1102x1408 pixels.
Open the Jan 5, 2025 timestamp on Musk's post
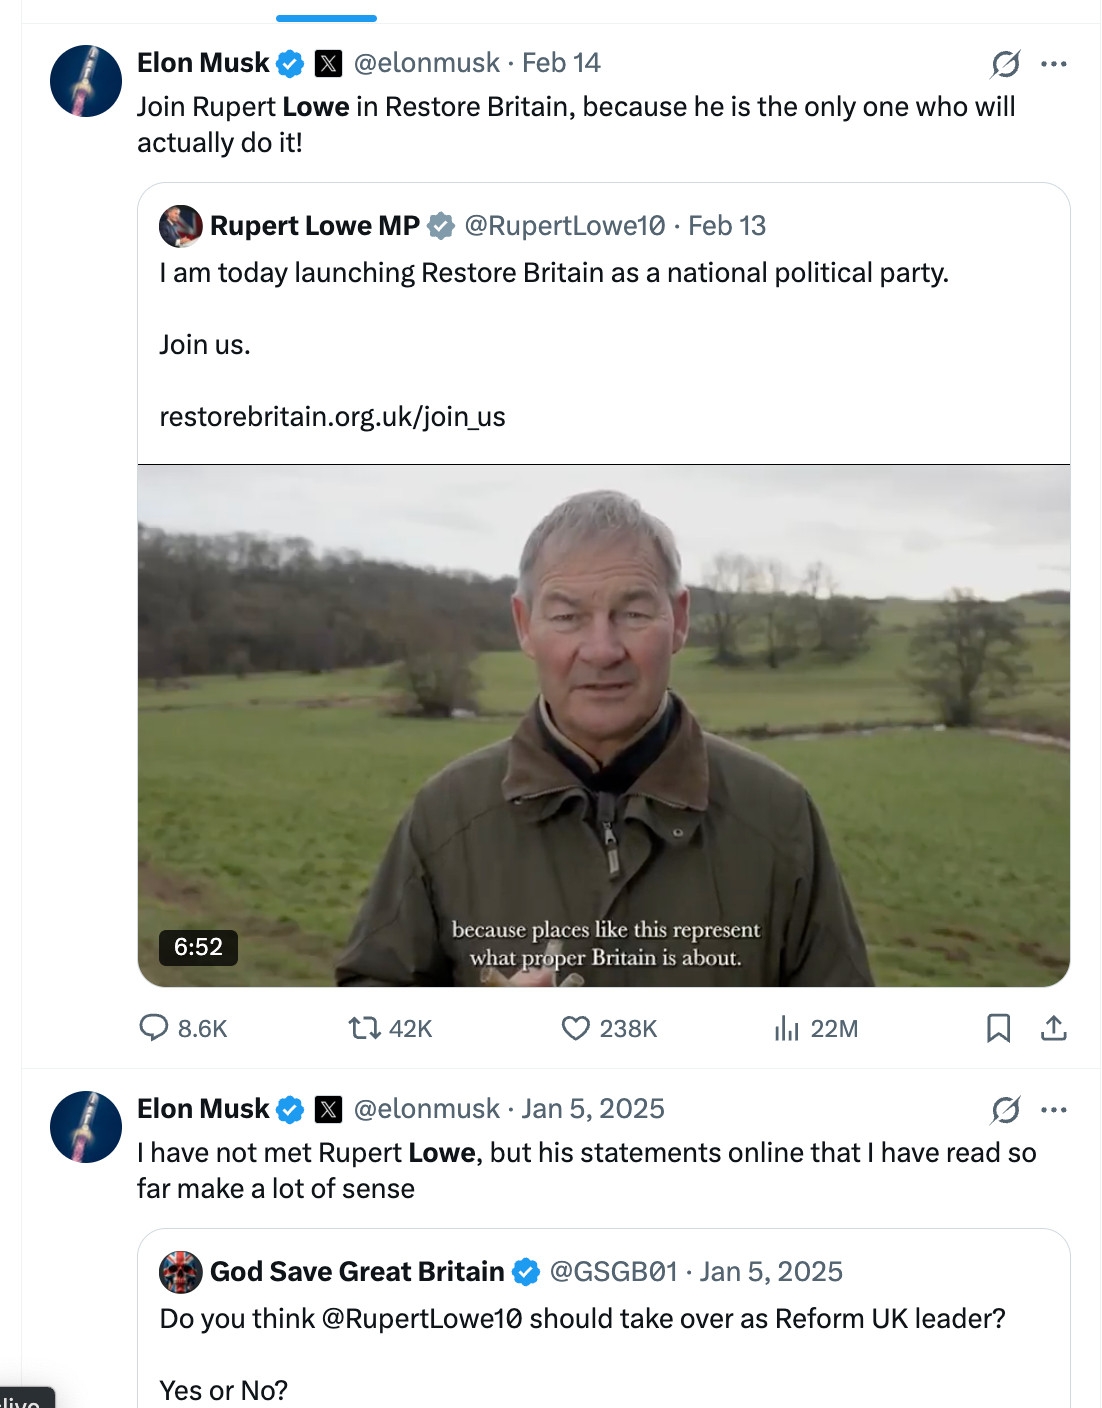(593, 1109)
